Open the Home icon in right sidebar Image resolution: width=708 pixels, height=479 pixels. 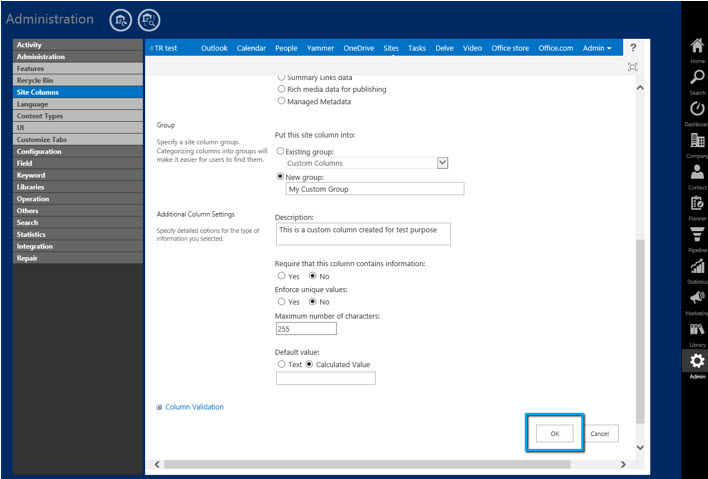tap(697, 46)
